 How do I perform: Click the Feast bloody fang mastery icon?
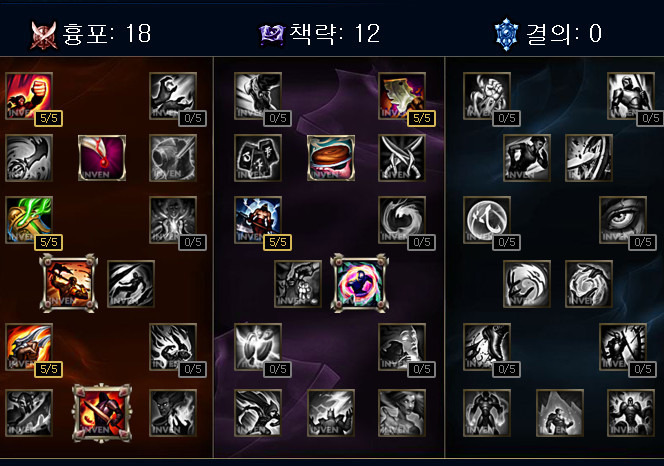[x=102, y=158]
